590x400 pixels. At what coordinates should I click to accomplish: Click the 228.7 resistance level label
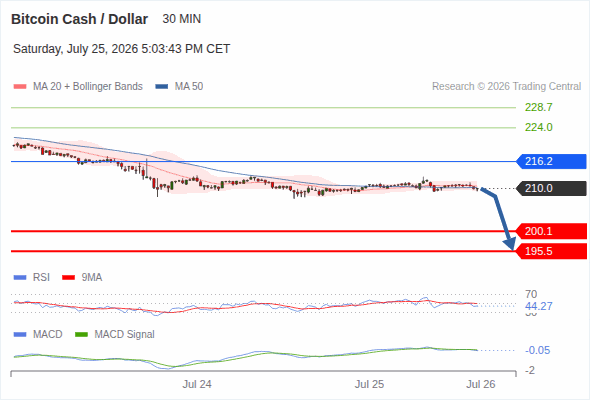pyautogui.click(x=539, y=107)
